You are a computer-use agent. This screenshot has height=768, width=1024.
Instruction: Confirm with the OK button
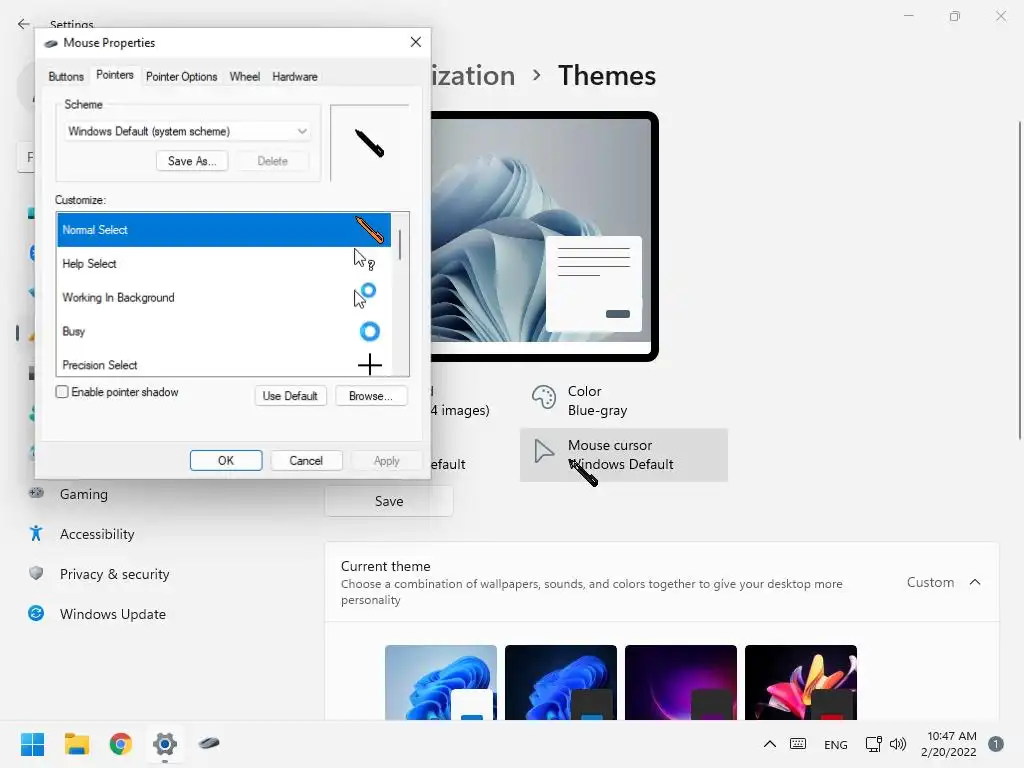coord(226,460)
